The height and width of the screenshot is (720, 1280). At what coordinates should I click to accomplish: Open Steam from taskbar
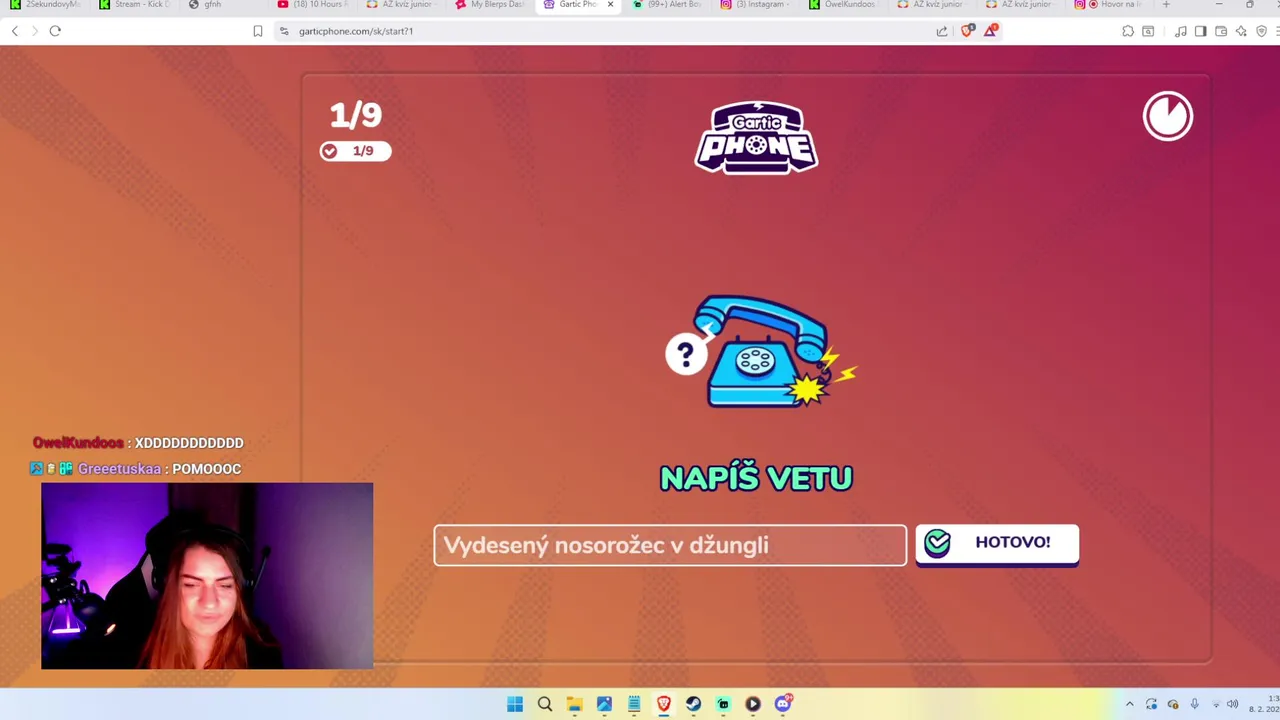pyautogui.click(x=693, y=704)
